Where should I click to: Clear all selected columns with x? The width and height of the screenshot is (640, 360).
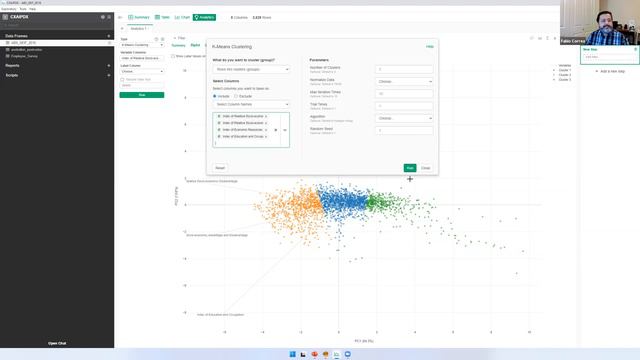coord(276,130)
